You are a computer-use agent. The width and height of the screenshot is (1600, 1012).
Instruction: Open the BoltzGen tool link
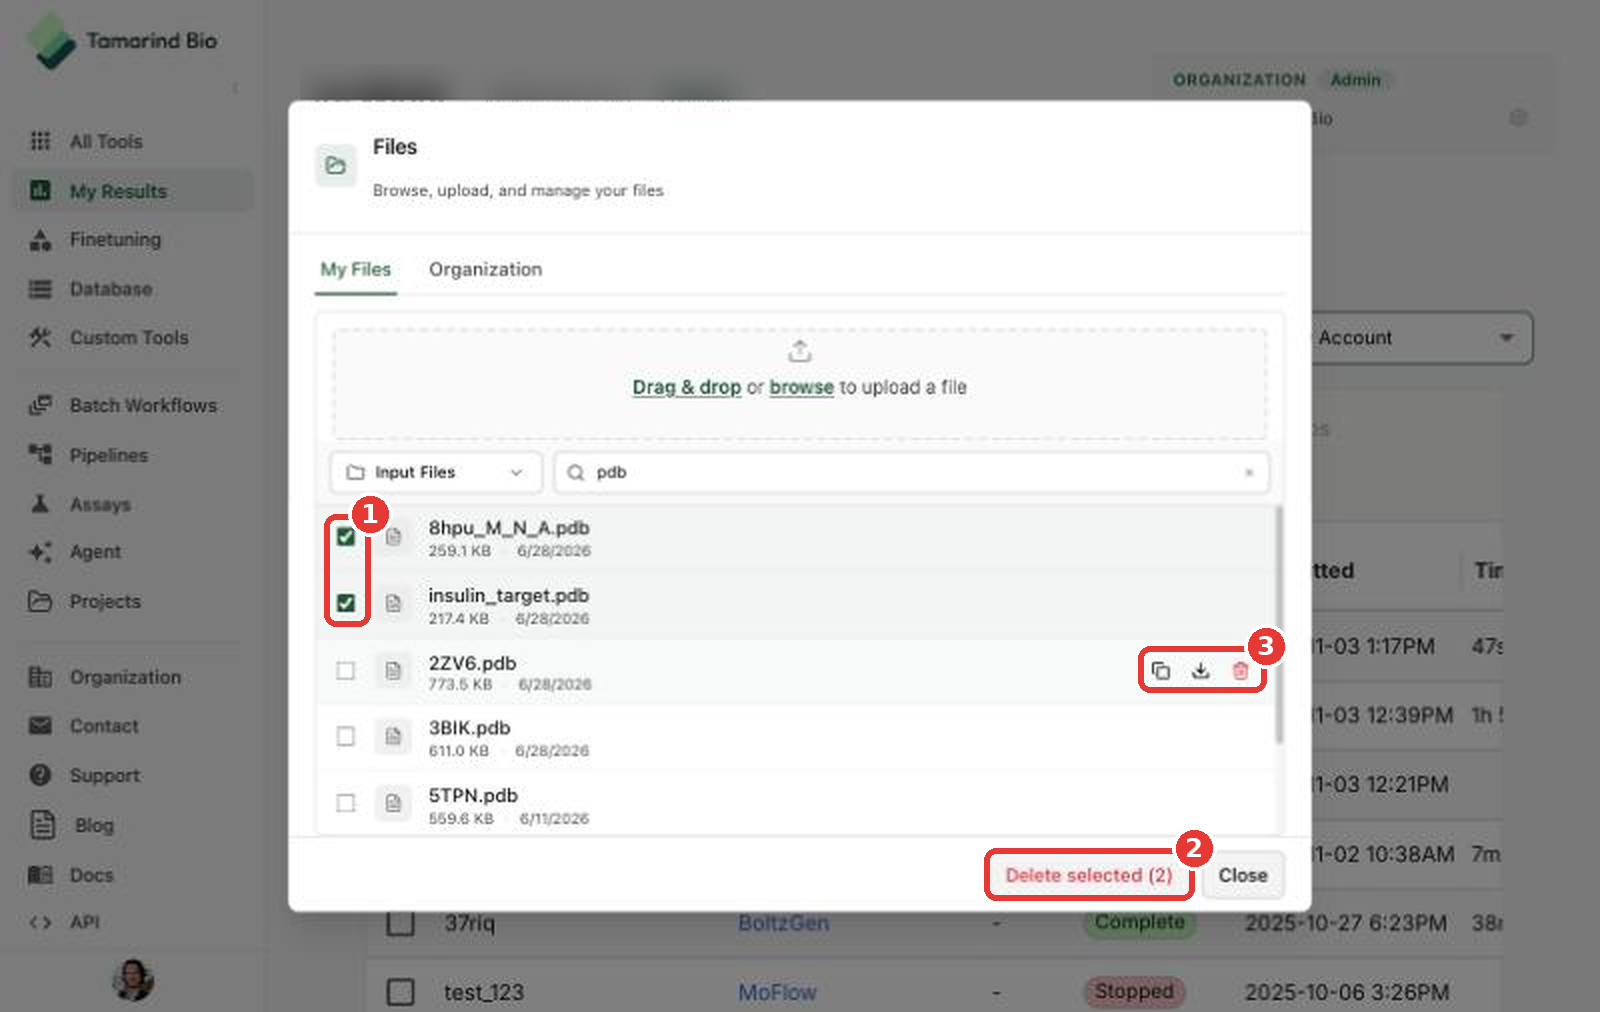[783, 923]
